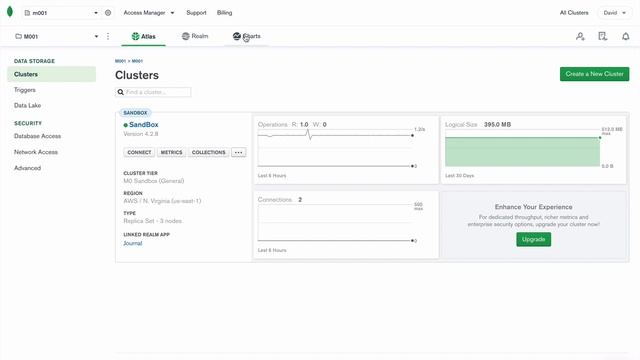This screenshot has width=640, height=360.
Task: Click the COLLECTIONS button
Action: pos(209,152)
